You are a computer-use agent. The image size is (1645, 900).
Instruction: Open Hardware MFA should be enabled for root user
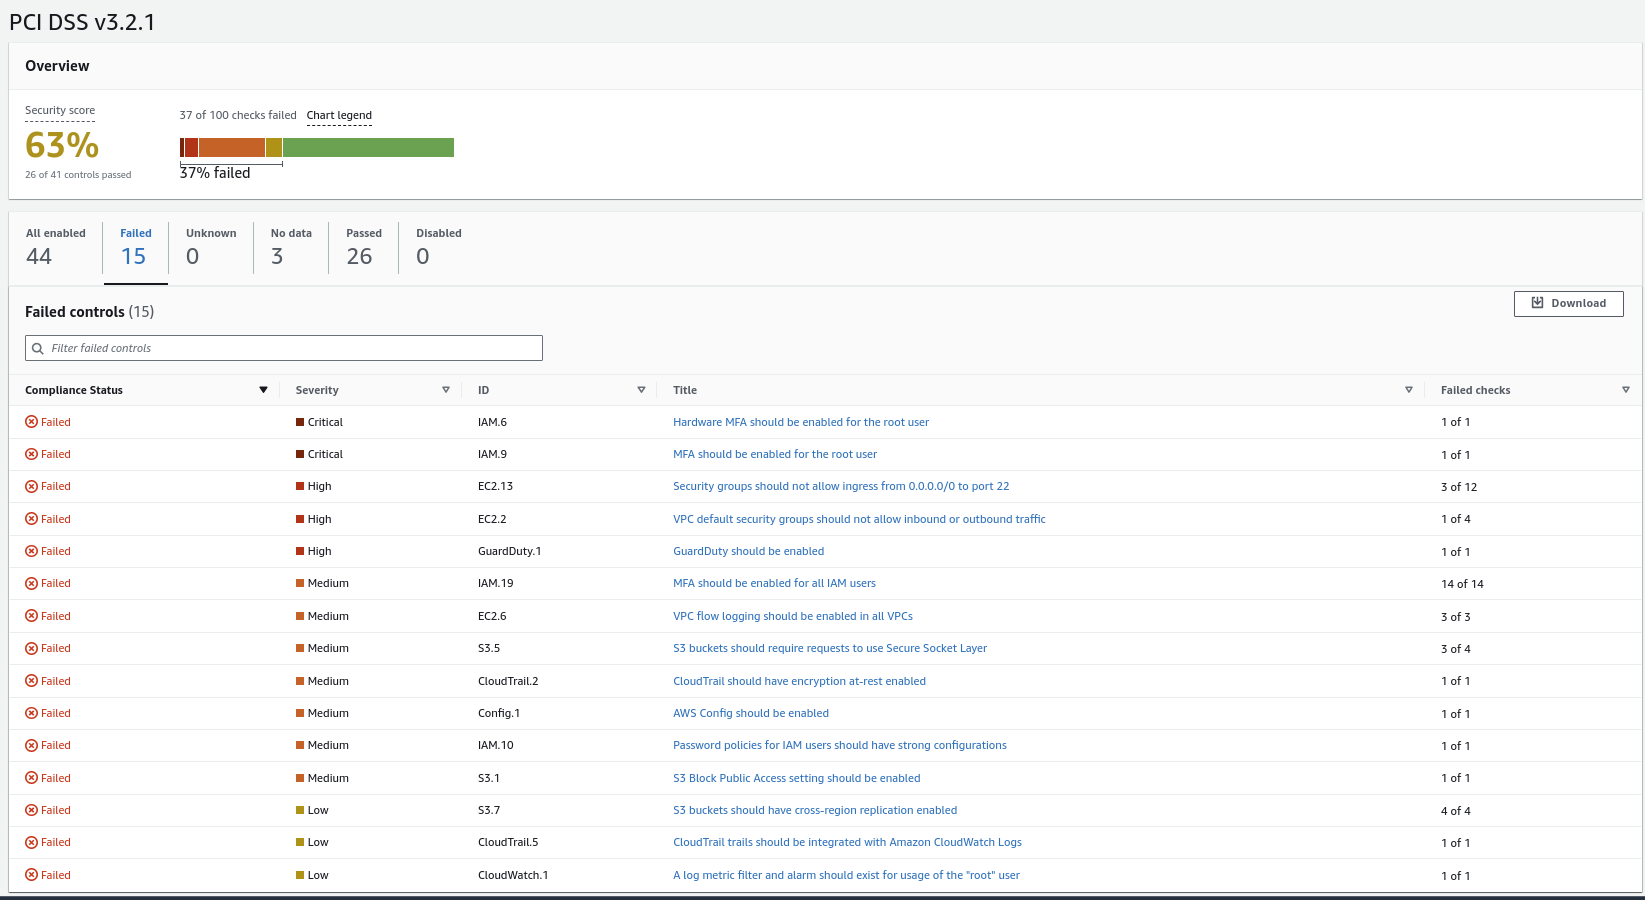pos(801,422)
